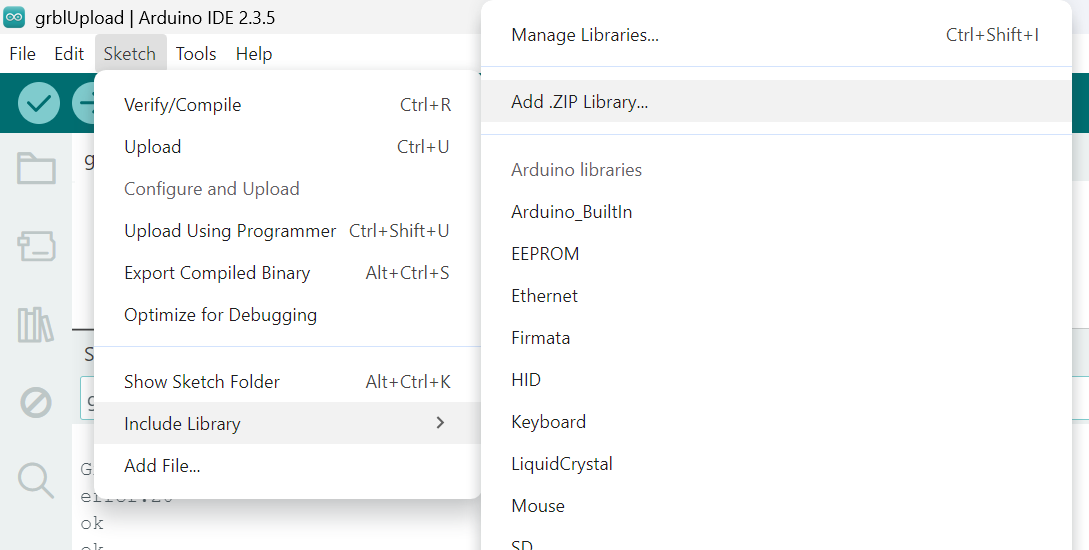
Task: Select Add File menu item
Action: 162,466
